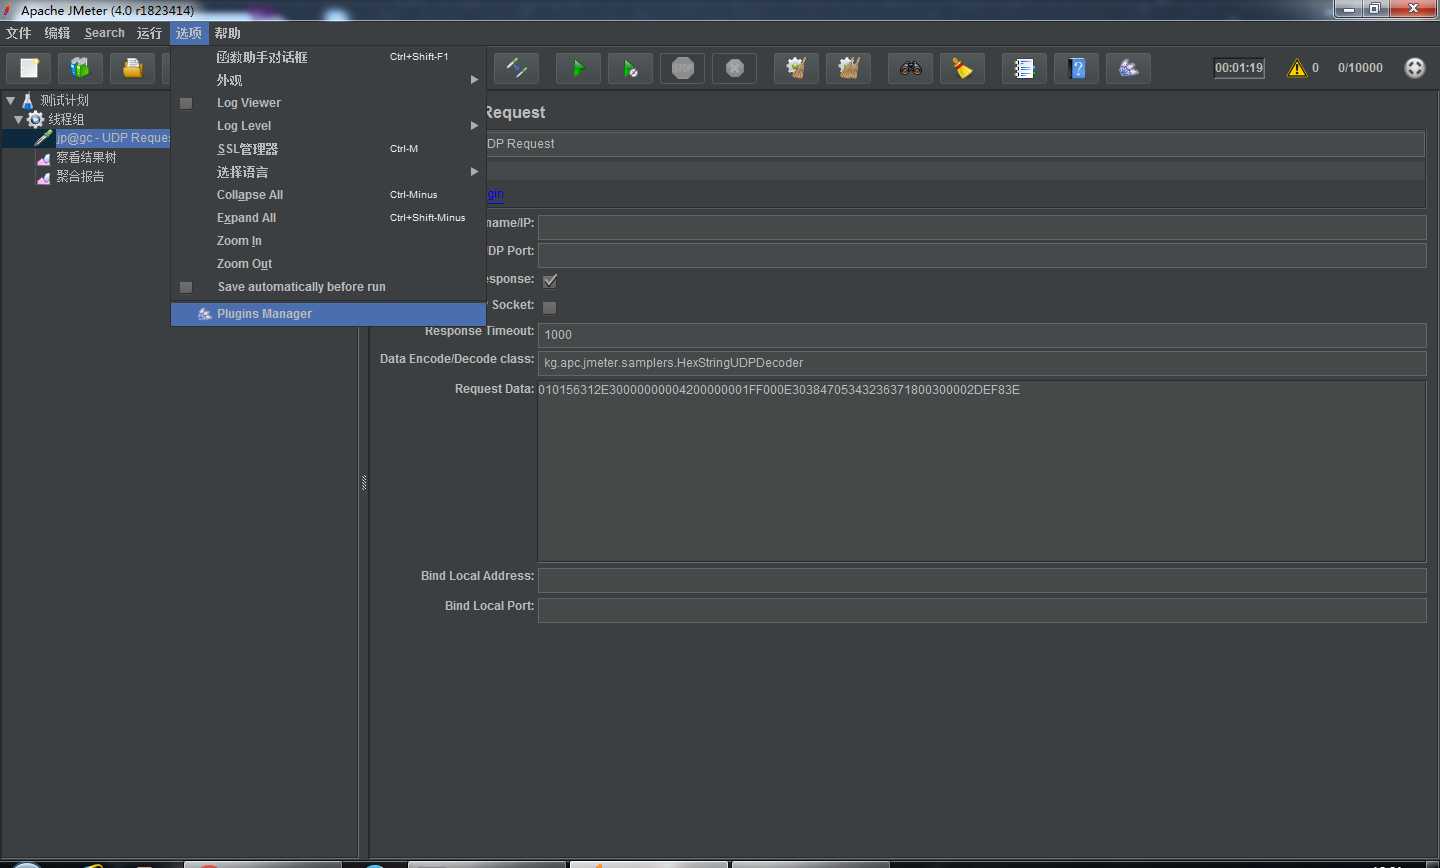
Task: Toggle the Log Viewer checkbox
Action: tap(186, 103)
